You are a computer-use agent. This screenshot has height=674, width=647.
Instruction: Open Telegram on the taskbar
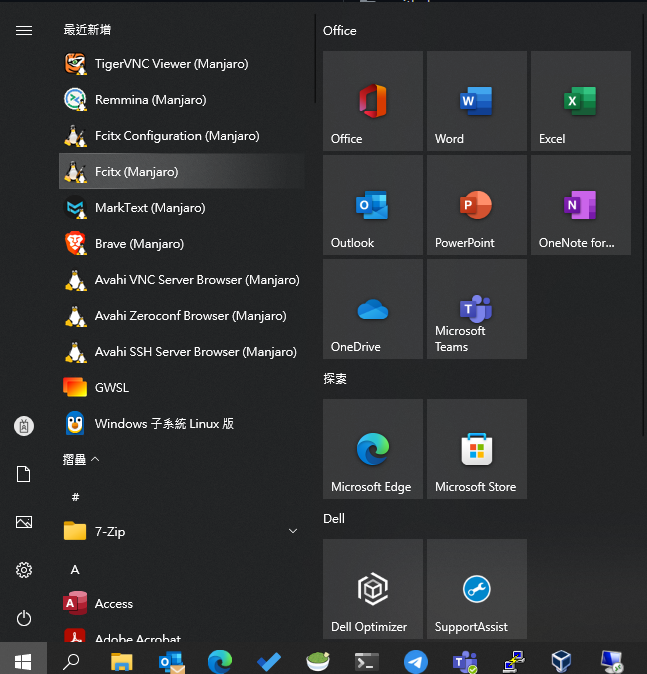(x=416, y=662)
